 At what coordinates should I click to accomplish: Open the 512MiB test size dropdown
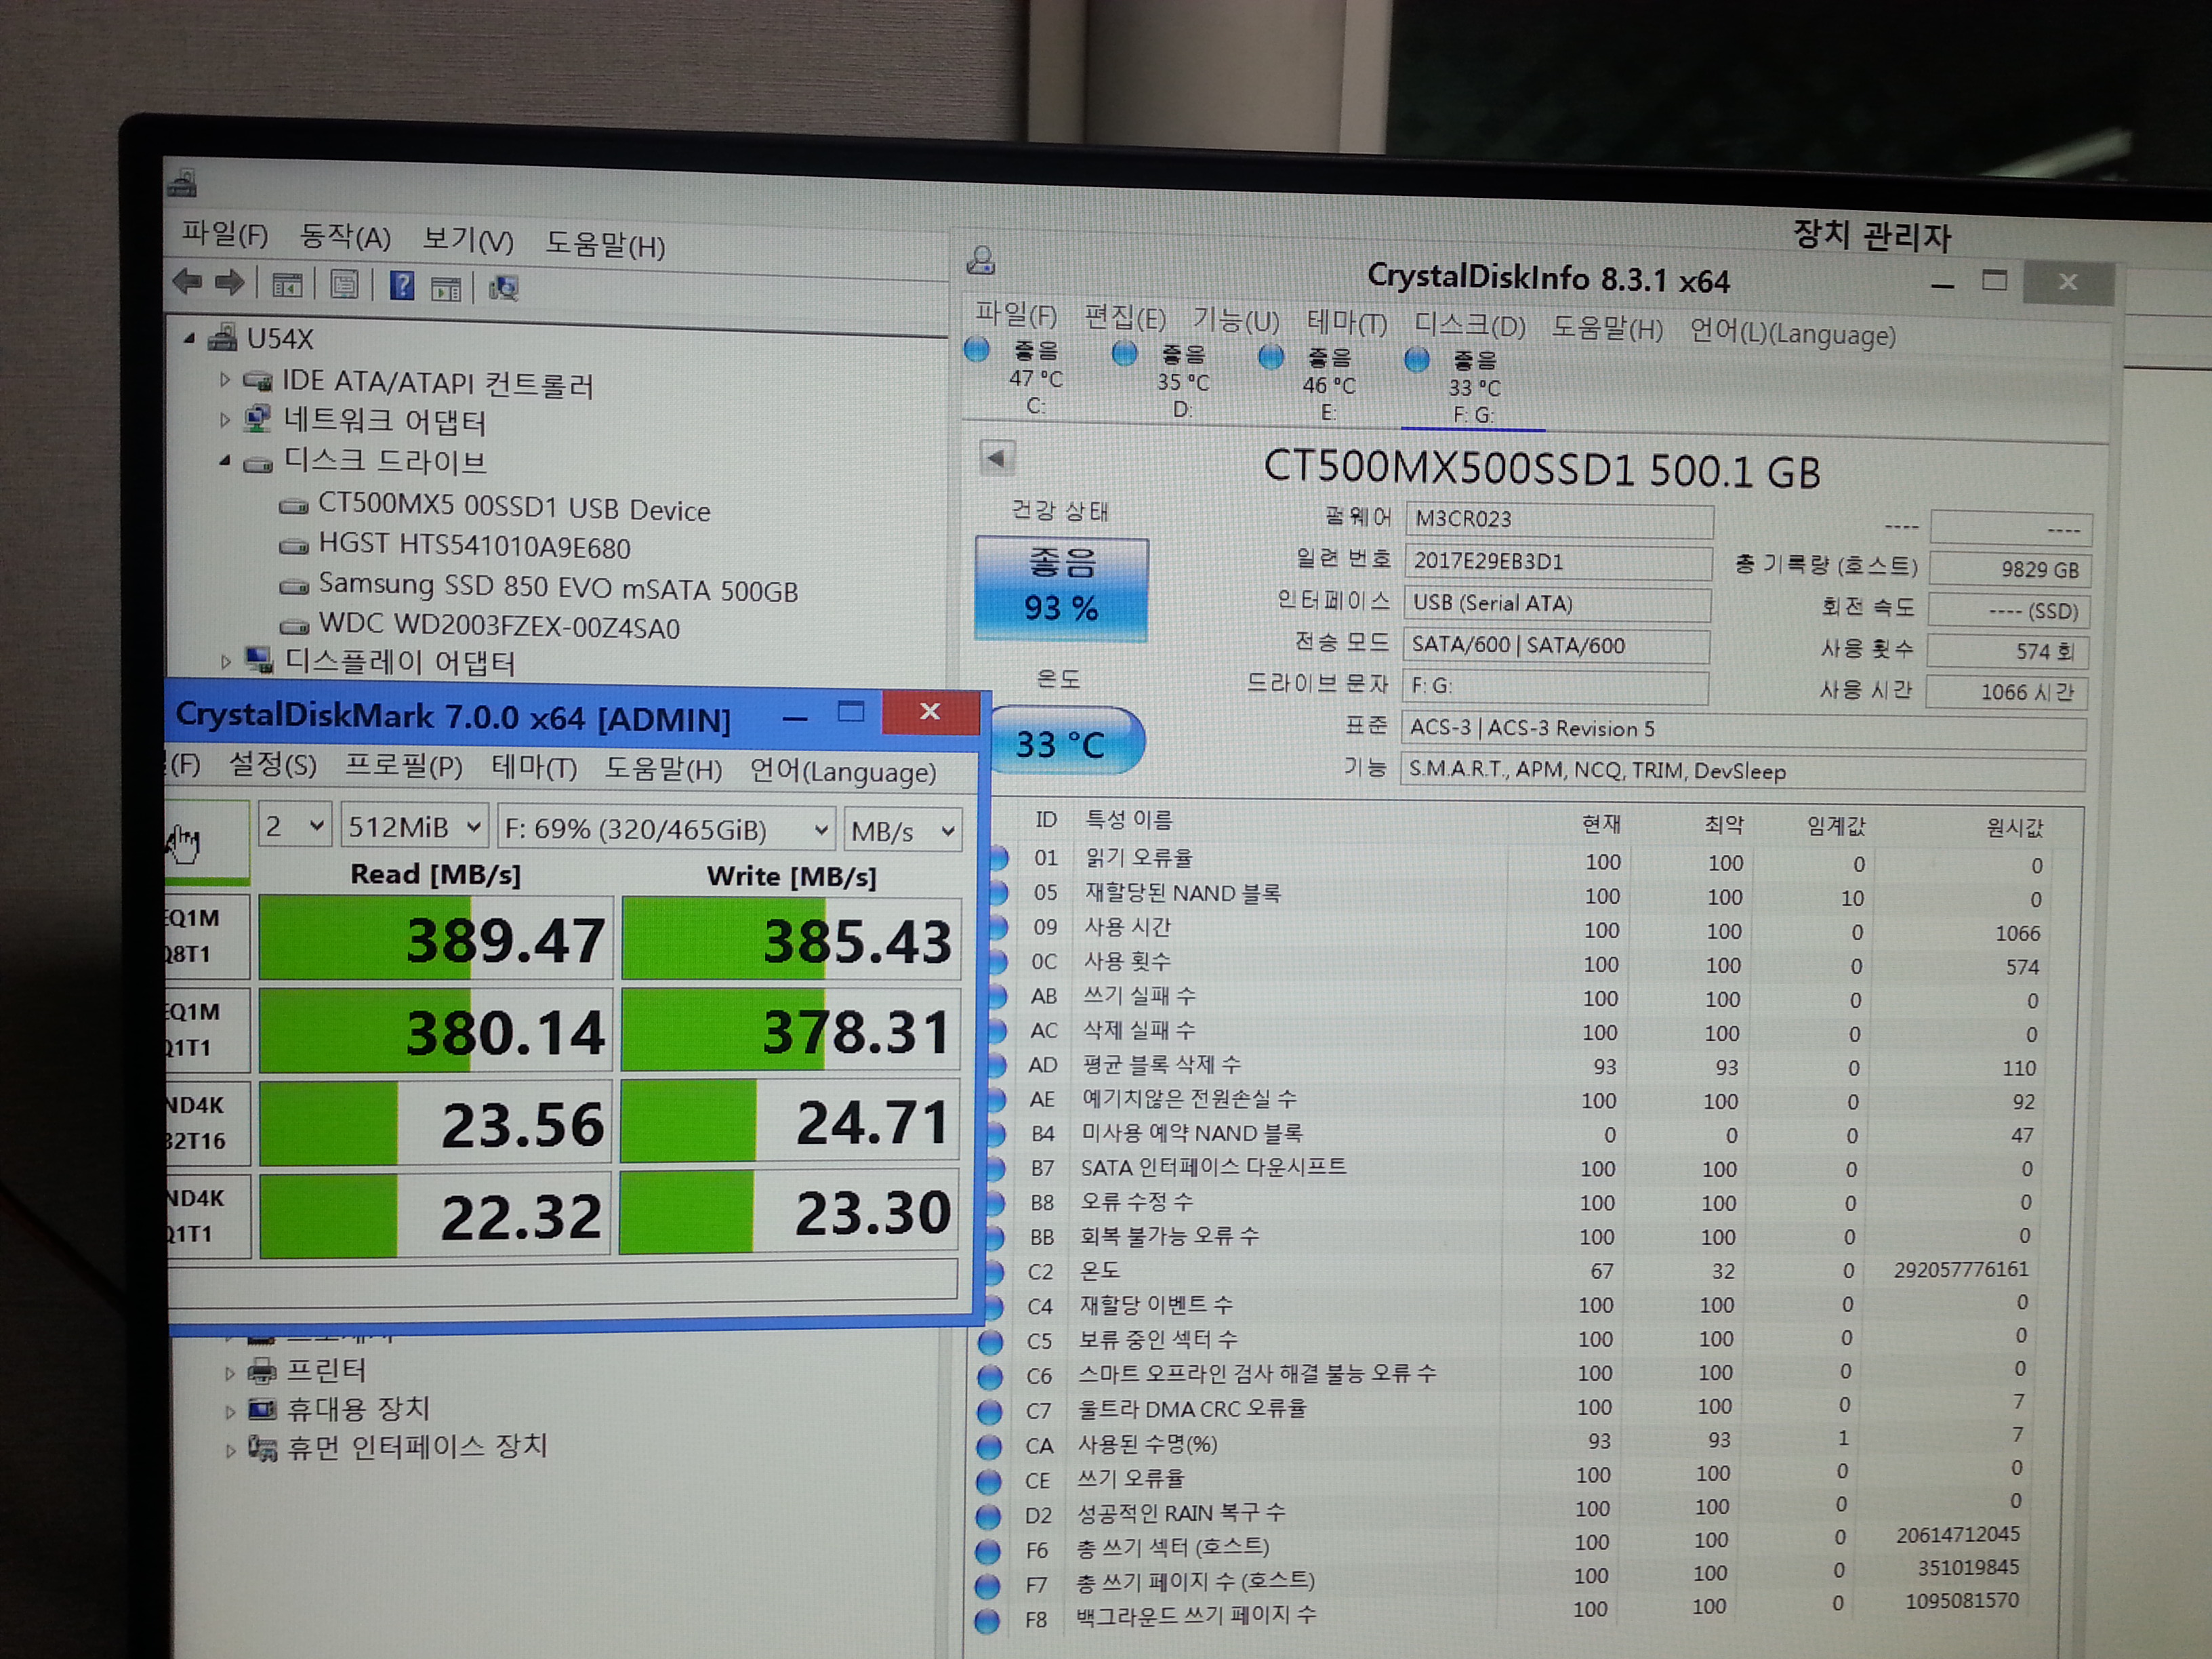click(414, 827)
